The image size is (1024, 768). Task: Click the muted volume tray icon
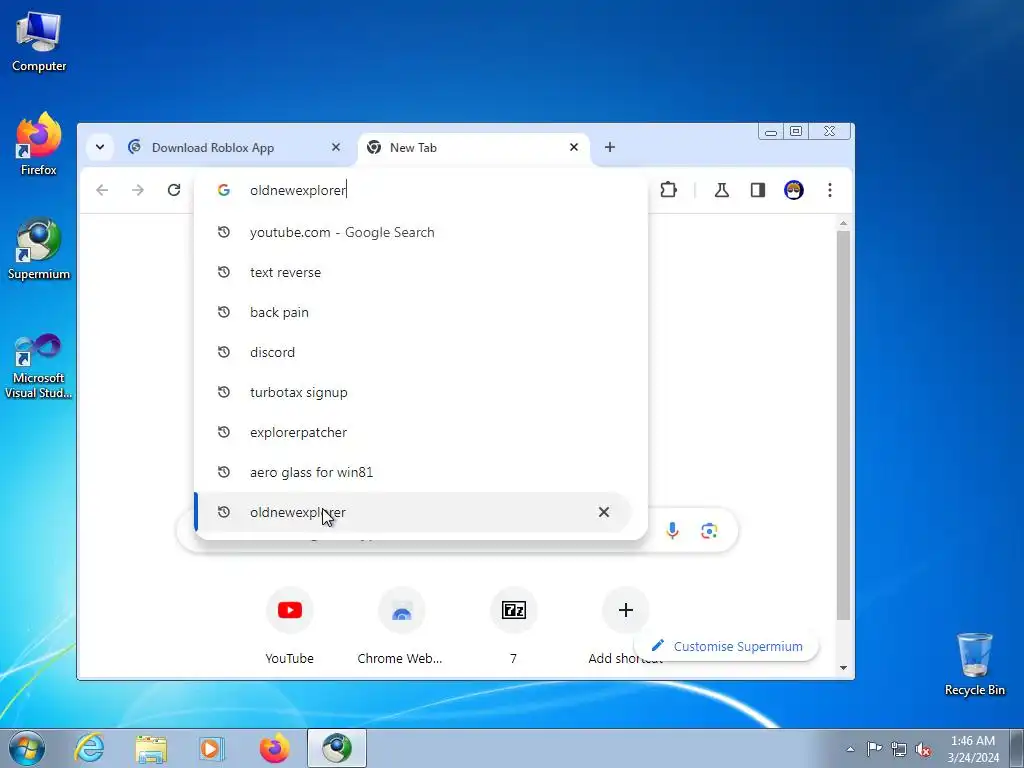tap(923, 749)
